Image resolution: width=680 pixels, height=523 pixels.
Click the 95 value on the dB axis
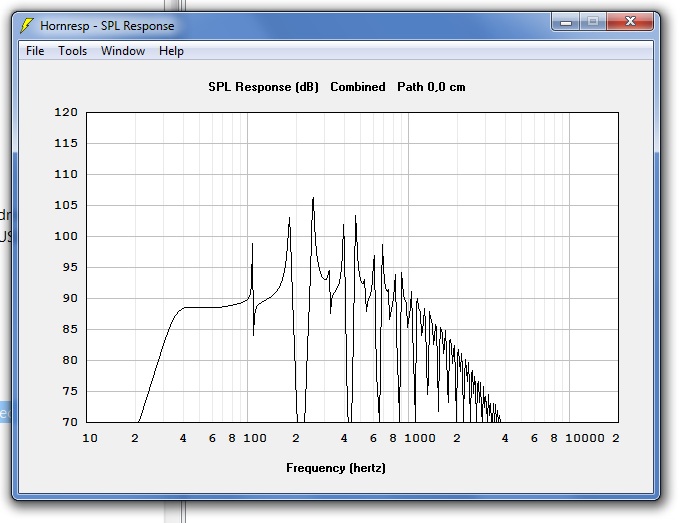(x=70, y=267)
